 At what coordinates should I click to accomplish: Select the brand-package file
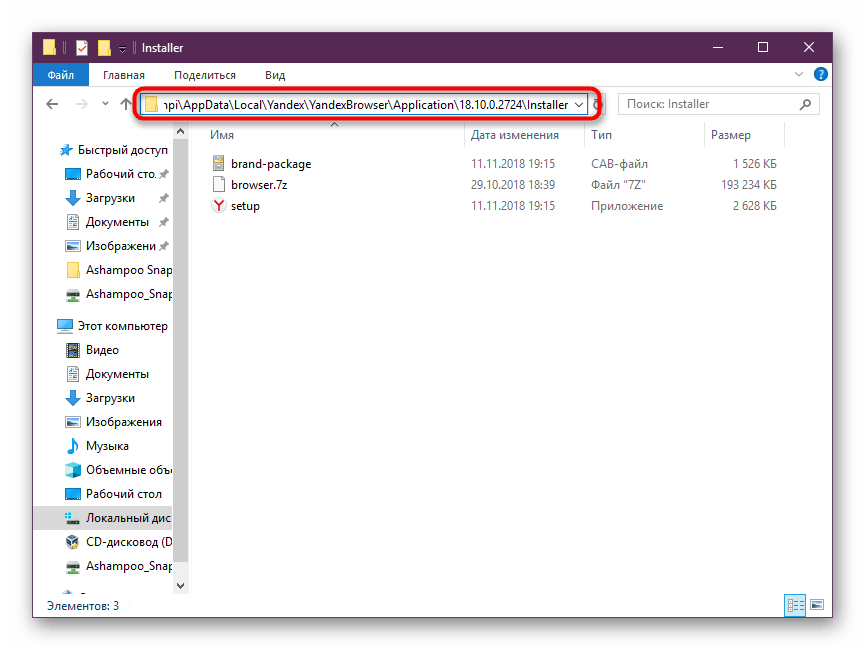coord(271,164)
